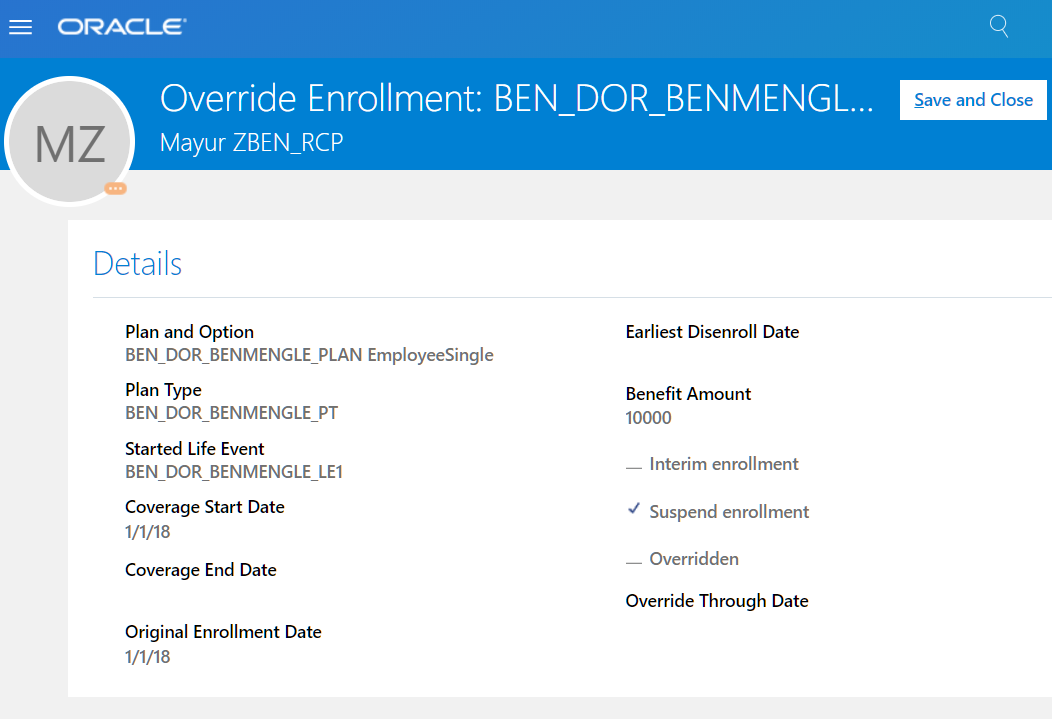This screenshot has width=1052, height=719.
Task: Toggle the Interim enrollment indicator
Action: (x=634, y=466)
